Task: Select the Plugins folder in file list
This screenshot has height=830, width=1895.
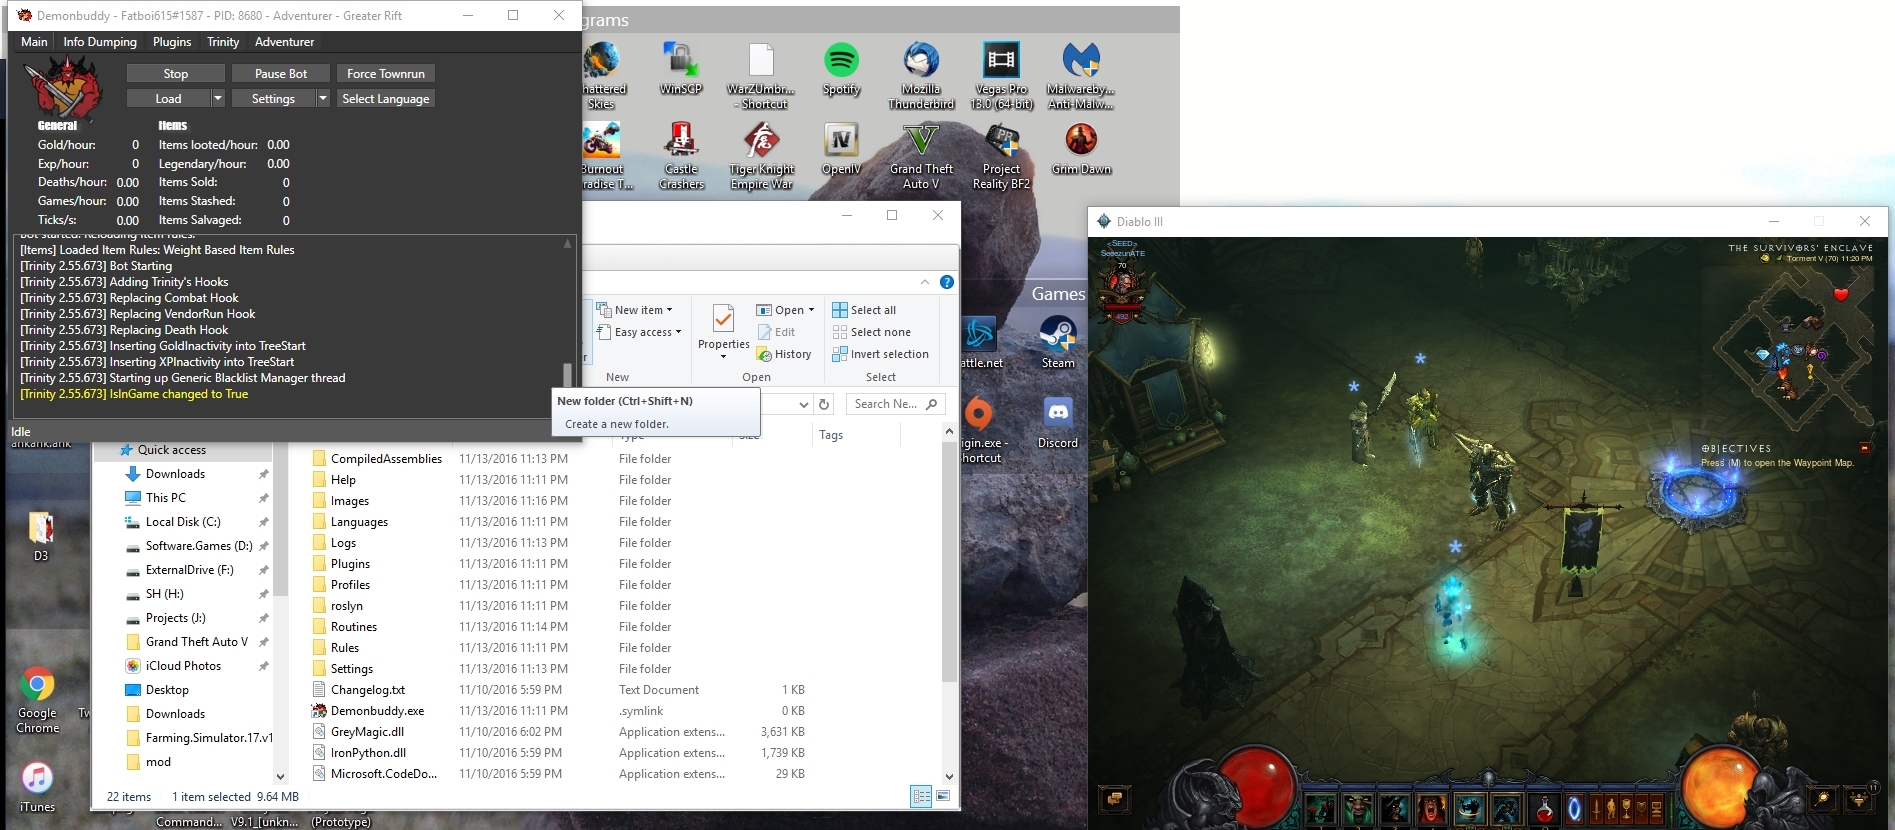Action: (351, 564)
